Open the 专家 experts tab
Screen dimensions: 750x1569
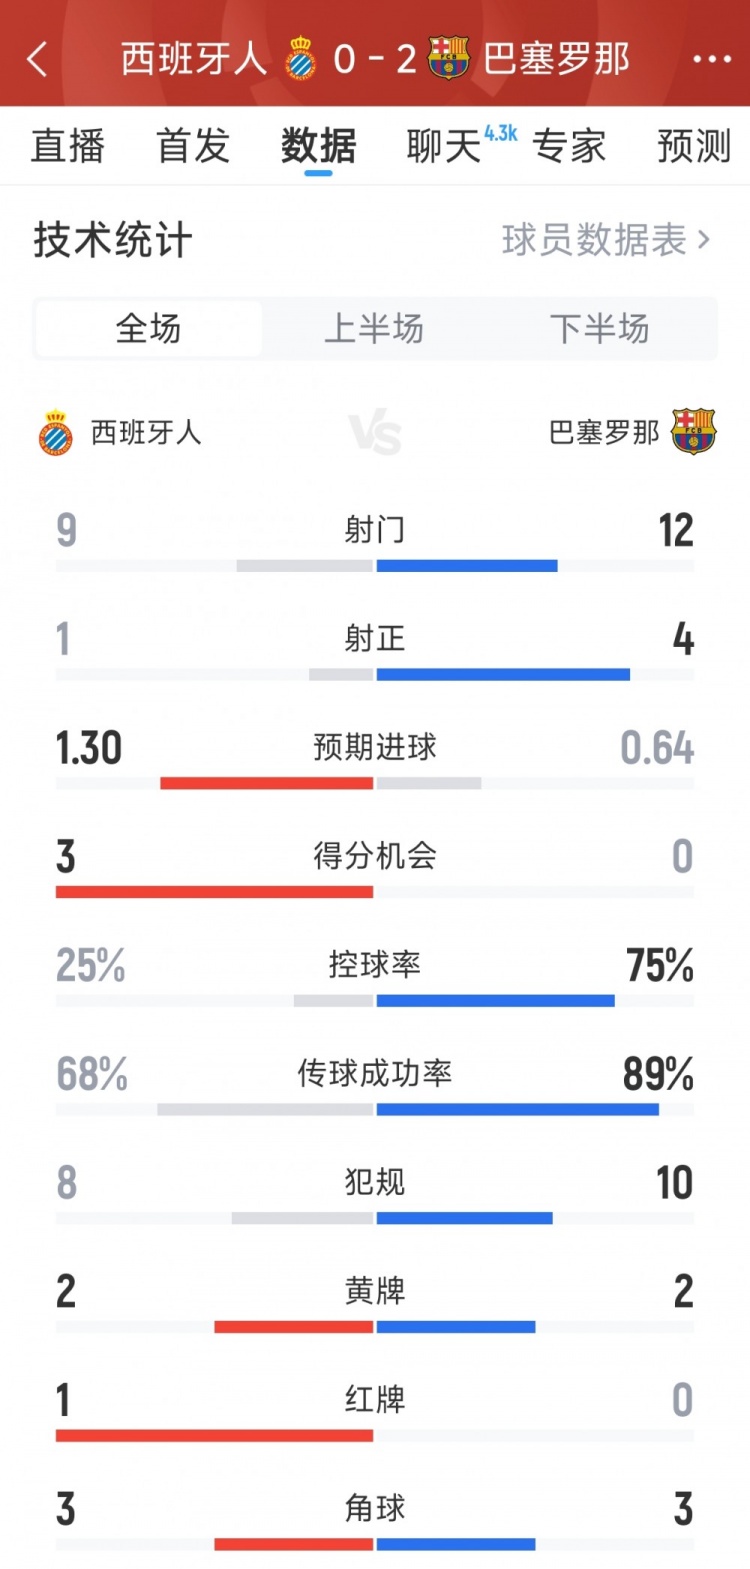pos(569,146)
